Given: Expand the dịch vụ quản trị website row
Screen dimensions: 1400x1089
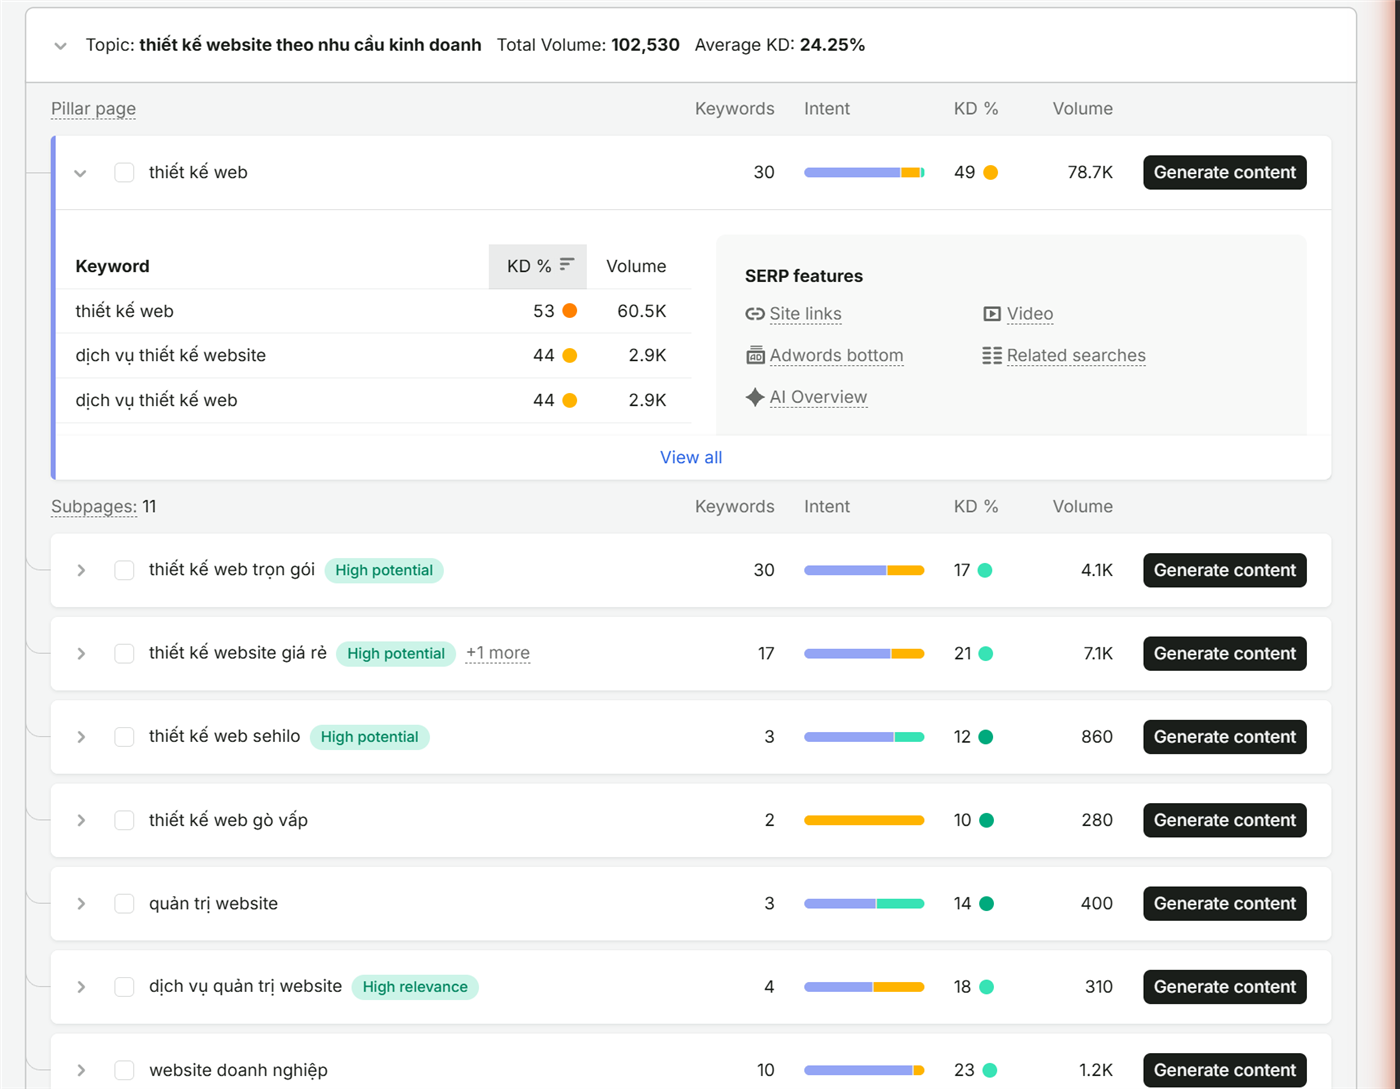Looking at the screenshot, I should pyautogui.click(x=81, y=987).
